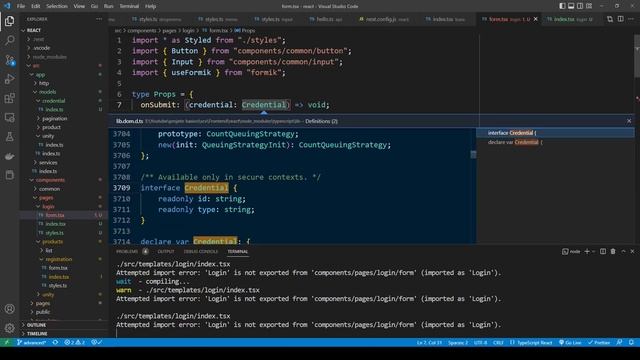Viewport: 640px width, 360px height.
Task: Open the Accounts profile icon
Action: [9, 309]
